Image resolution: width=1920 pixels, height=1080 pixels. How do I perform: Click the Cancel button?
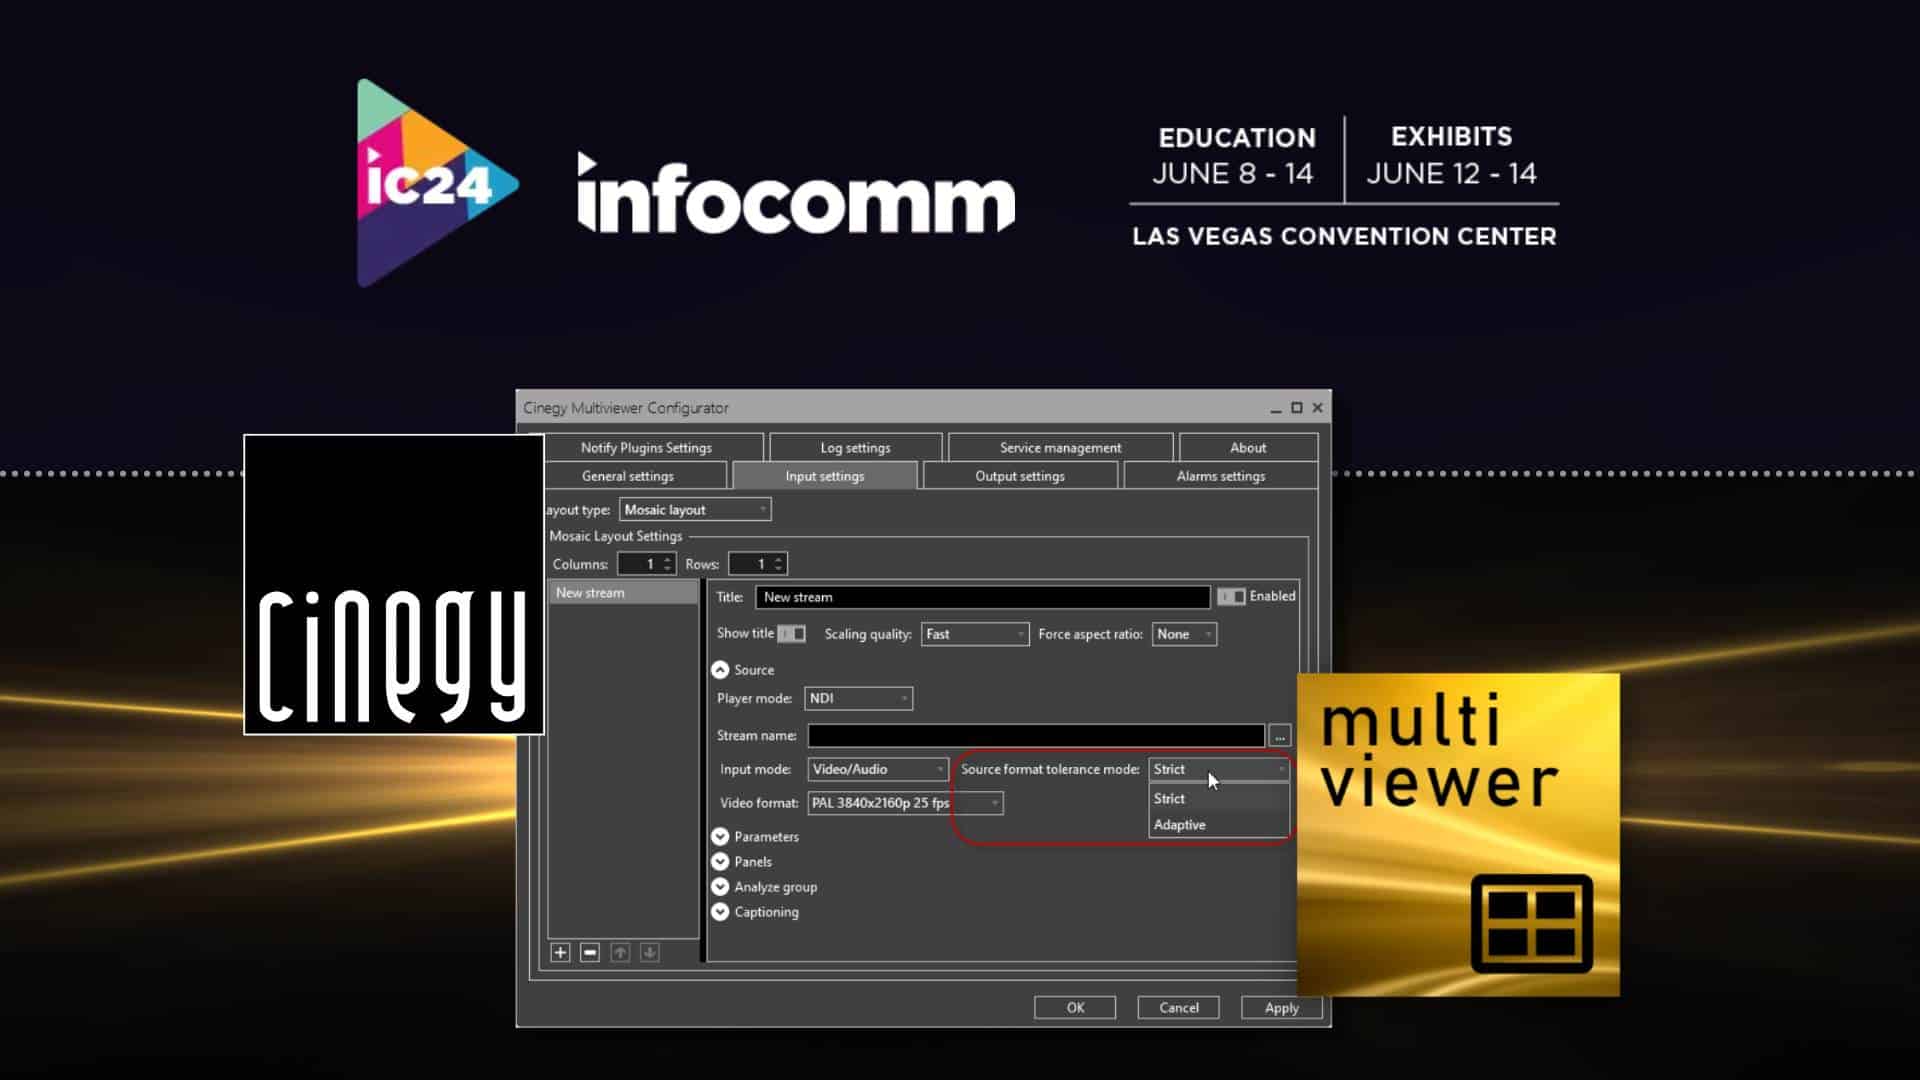(x=1178, y=1007)
